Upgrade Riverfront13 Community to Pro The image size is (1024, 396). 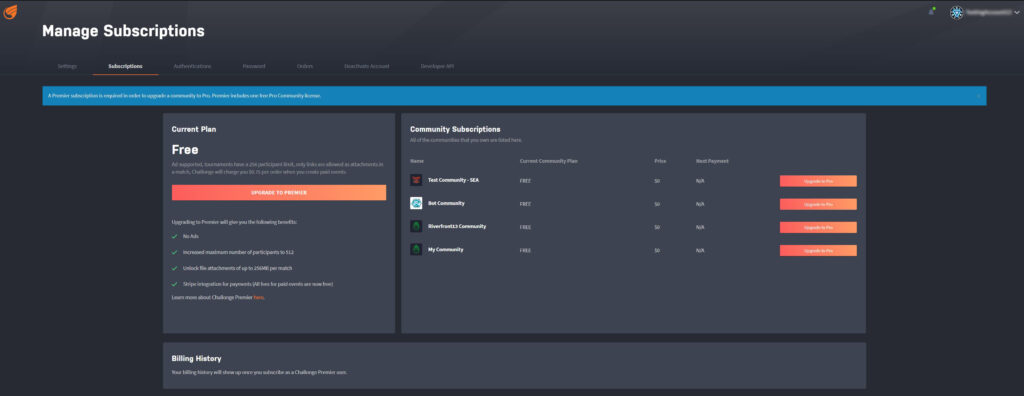(x=818, y=227)
